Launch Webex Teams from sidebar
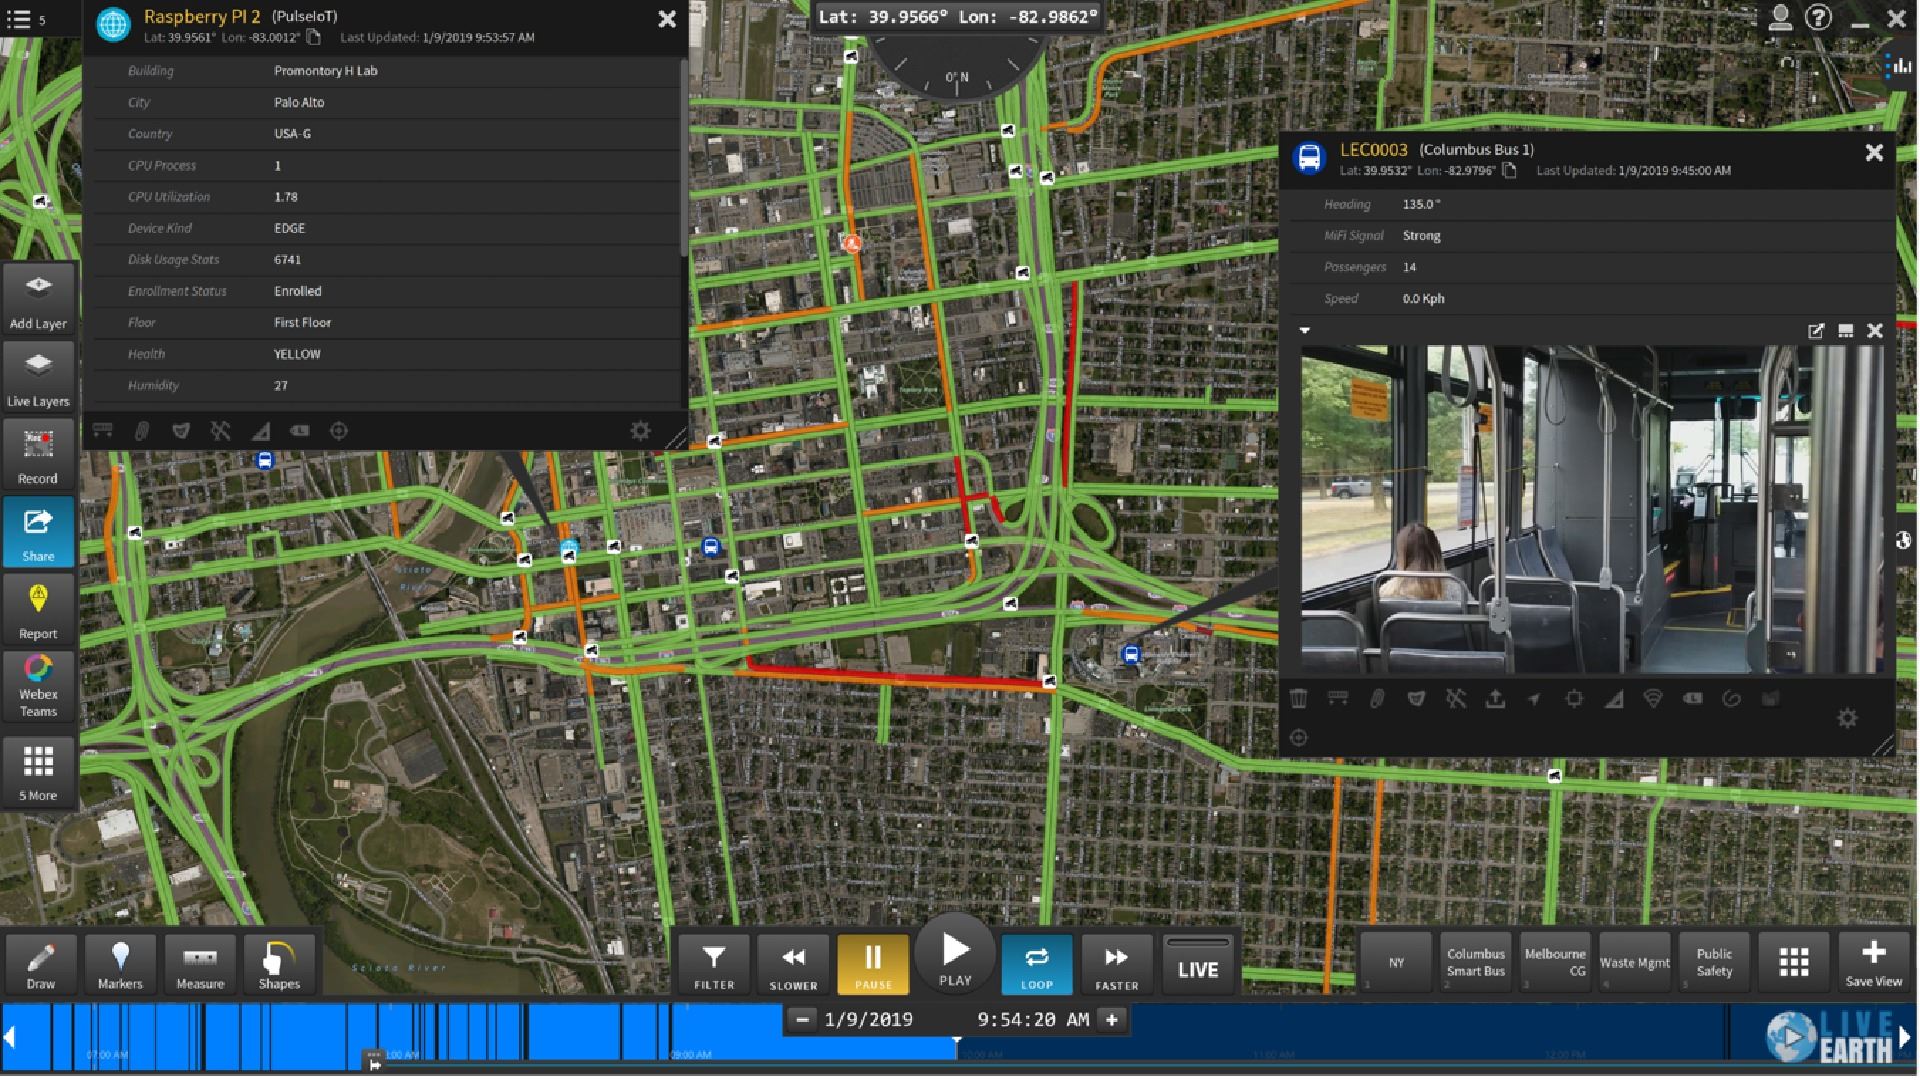 pyautogui.click(x=38, y=687)
